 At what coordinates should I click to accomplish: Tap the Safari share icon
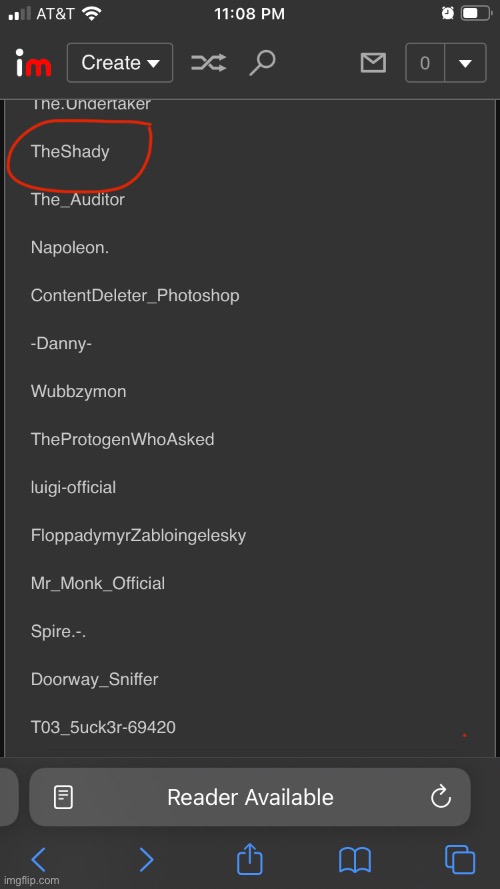250,860
